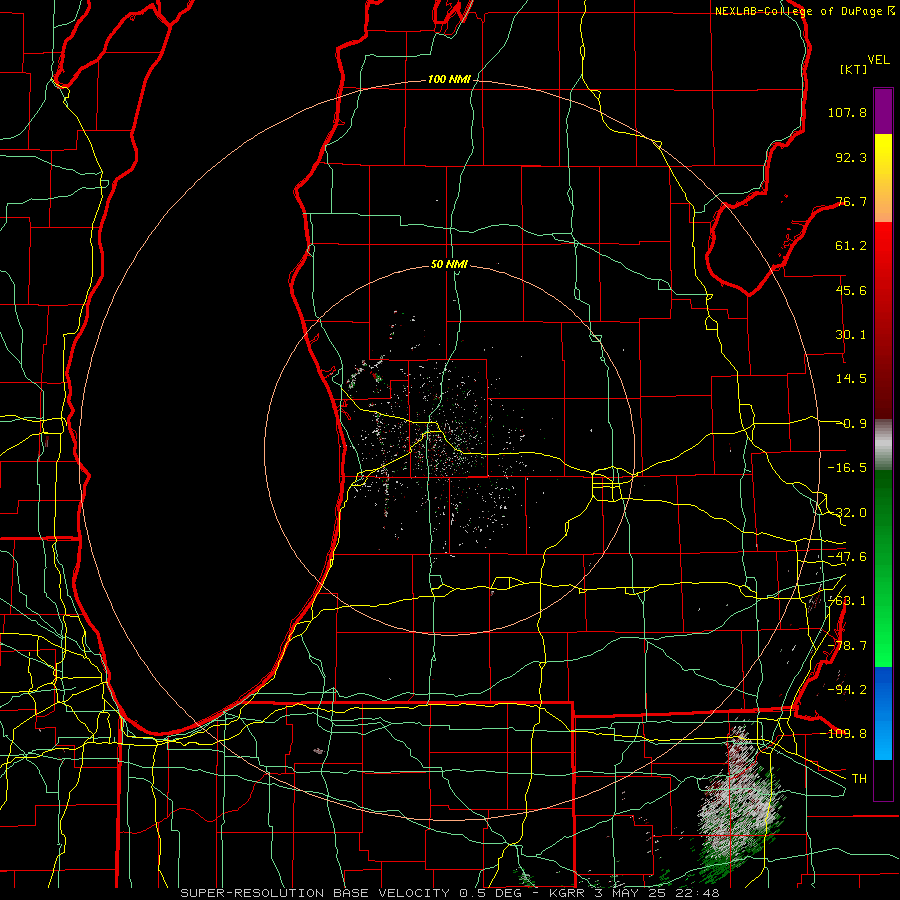Click the VEL legend title
The image size is (900, 900).
(x=878, y=60)
